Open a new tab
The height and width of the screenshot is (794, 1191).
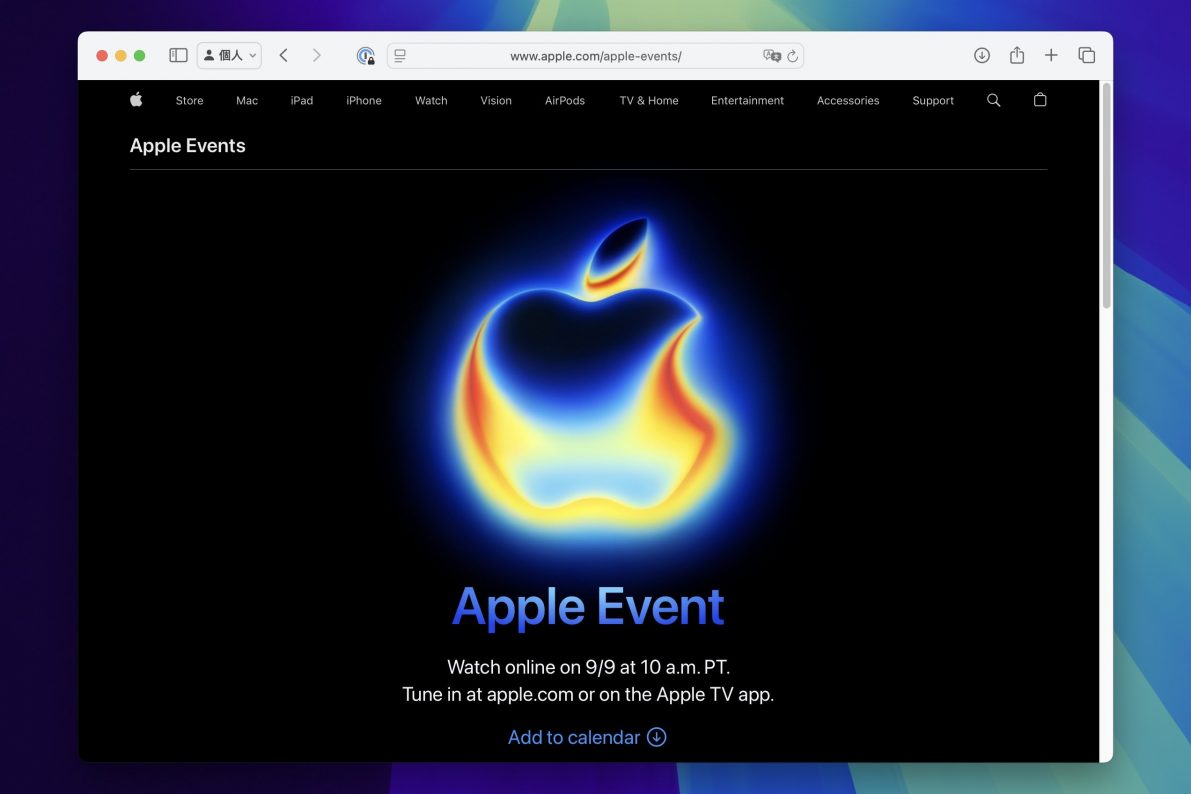[1051, 56]
